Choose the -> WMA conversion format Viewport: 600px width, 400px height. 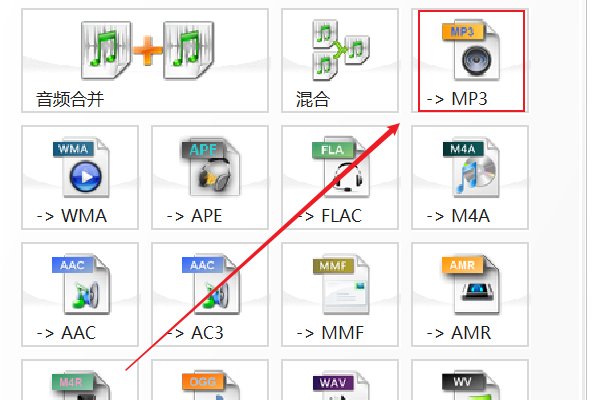[x=80, y=178]
